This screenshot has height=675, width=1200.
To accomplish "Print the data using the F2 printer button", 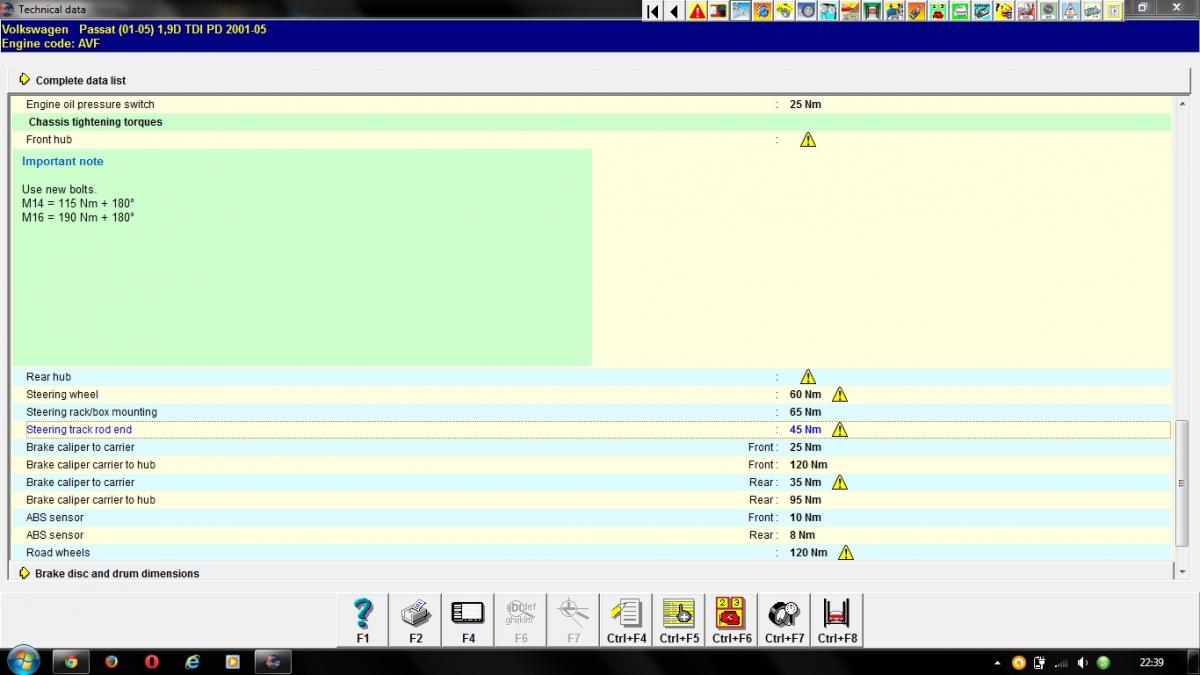I will point(416,619).
